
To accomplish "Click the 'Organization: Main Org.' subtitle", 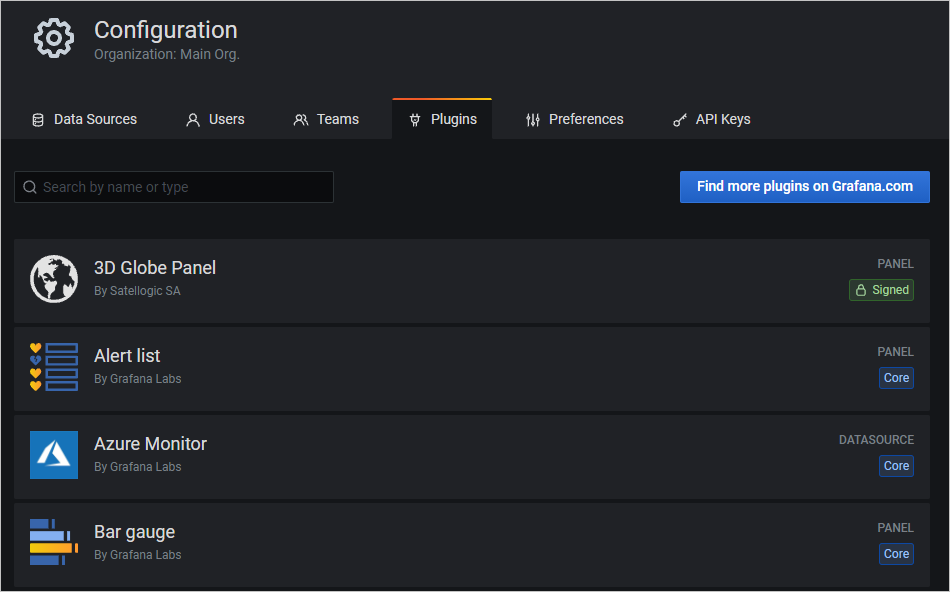I will coord(167,55).
